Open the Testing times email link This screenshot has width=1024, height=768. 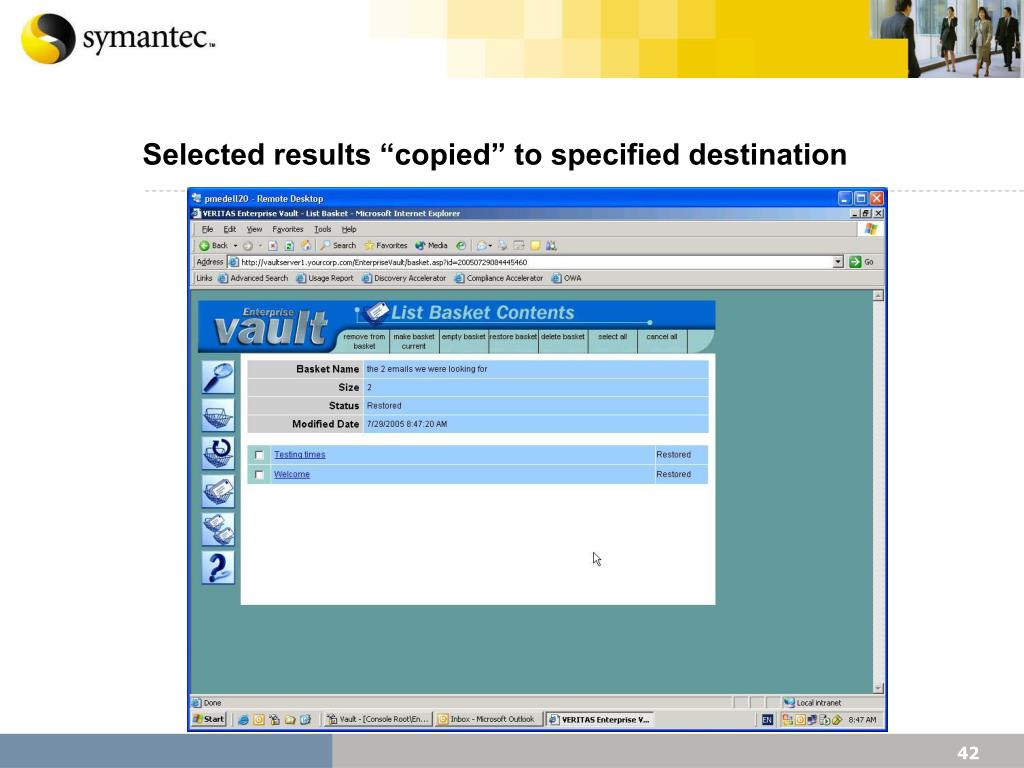pyautogui.click(x=300, y=455)
